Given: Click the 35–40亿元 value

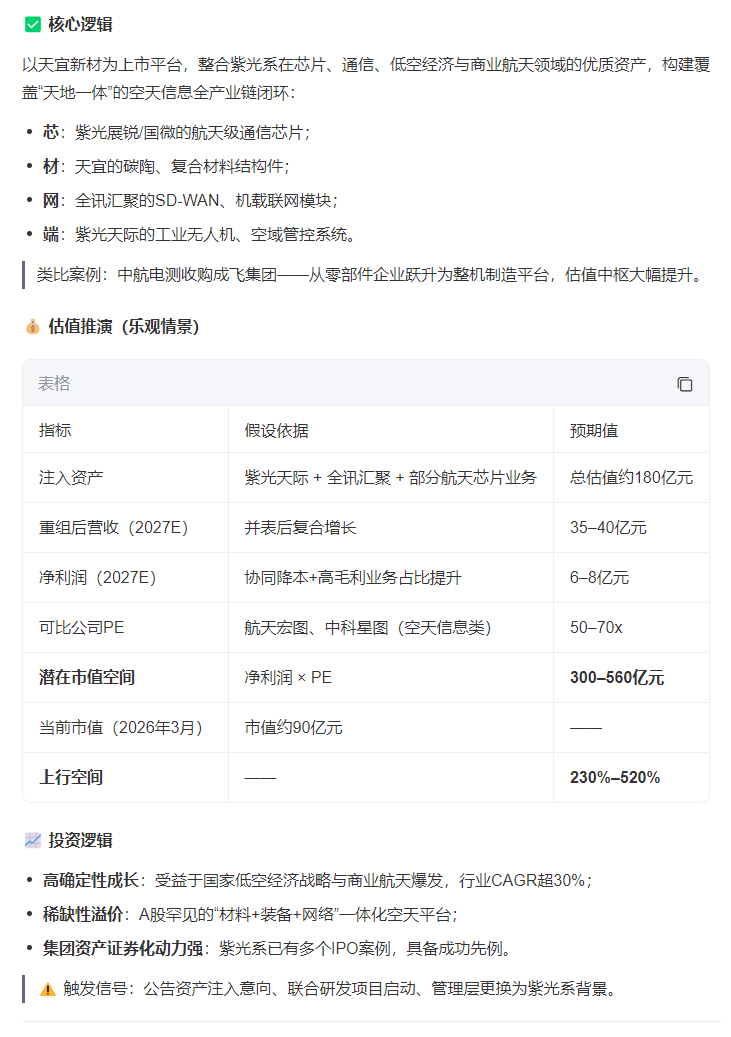Looking at the screenshot, I should (x=608, y=528).
